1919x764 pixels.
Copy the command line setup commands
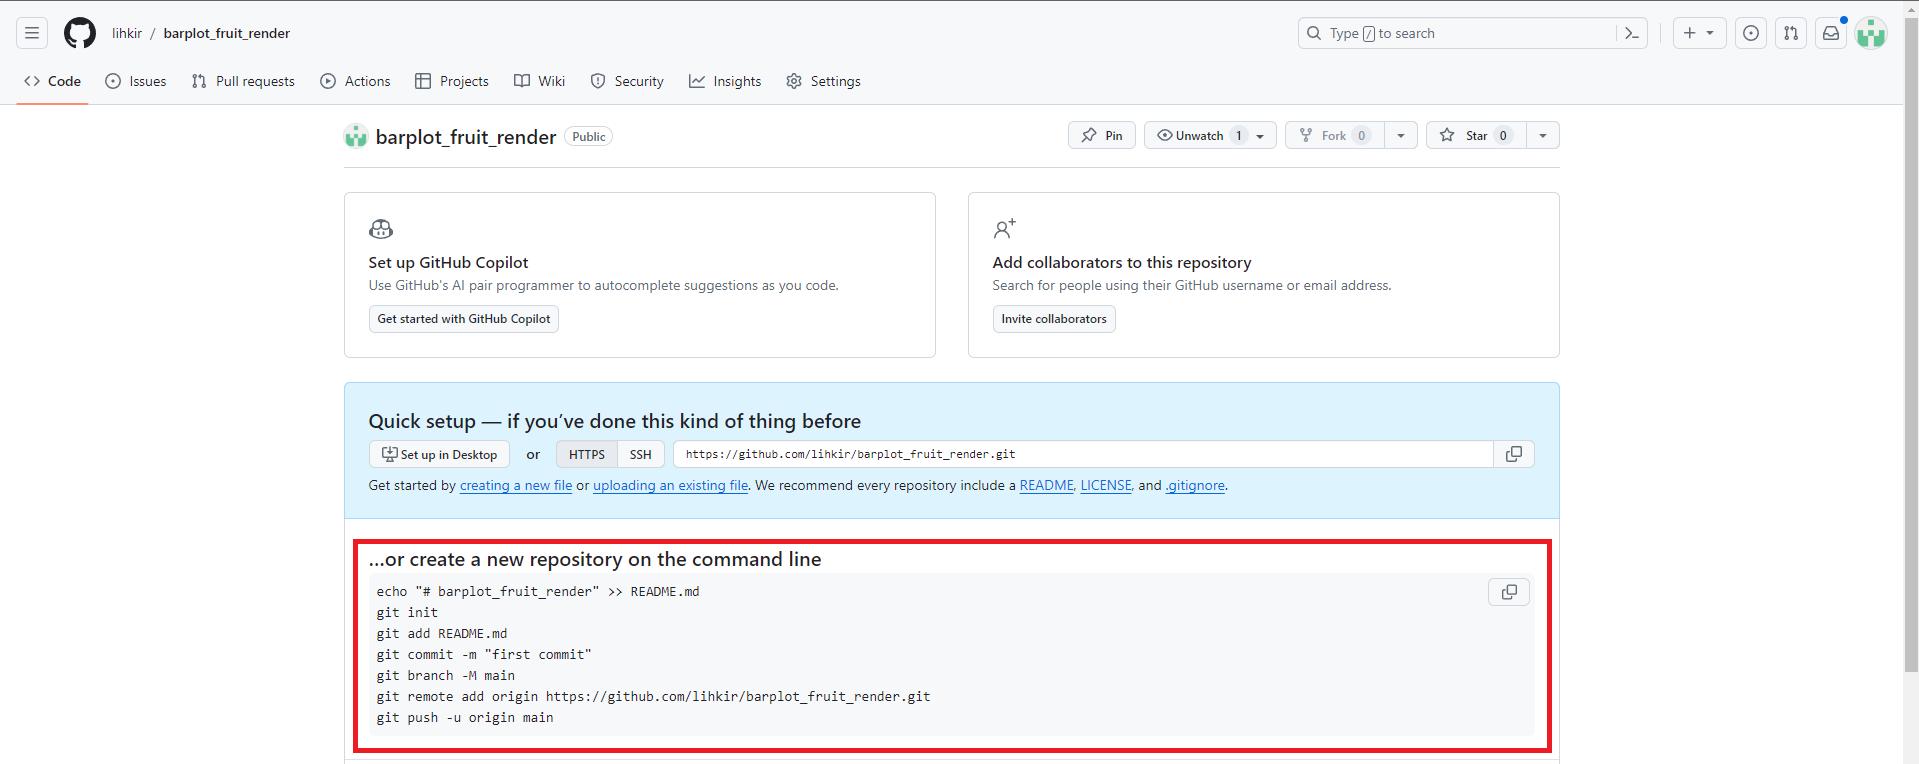[1509, 592]
